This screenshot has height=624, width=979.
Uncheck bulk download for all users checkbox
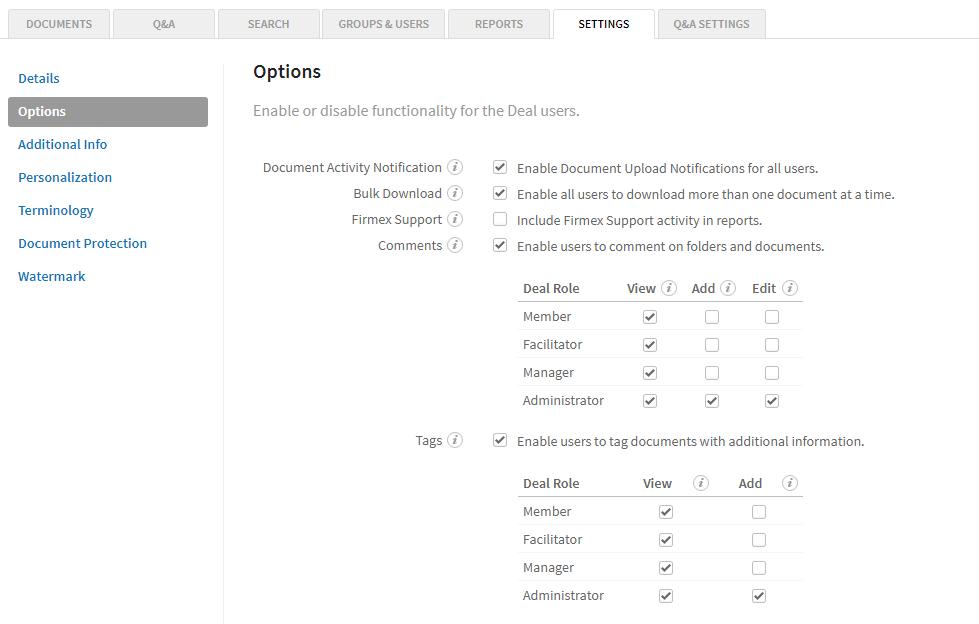(x=499, y=193)
